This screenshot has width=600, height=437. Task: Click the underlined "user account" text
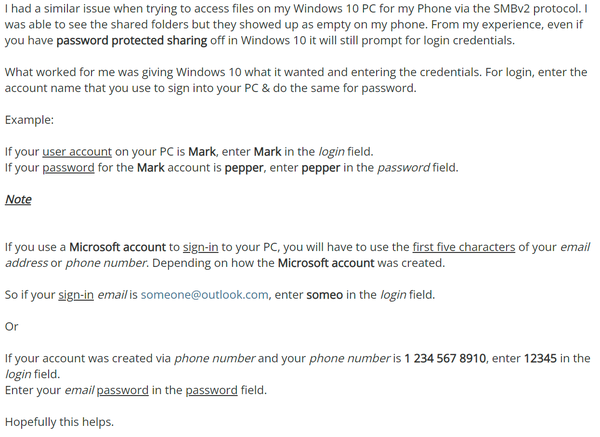[77, 152]
